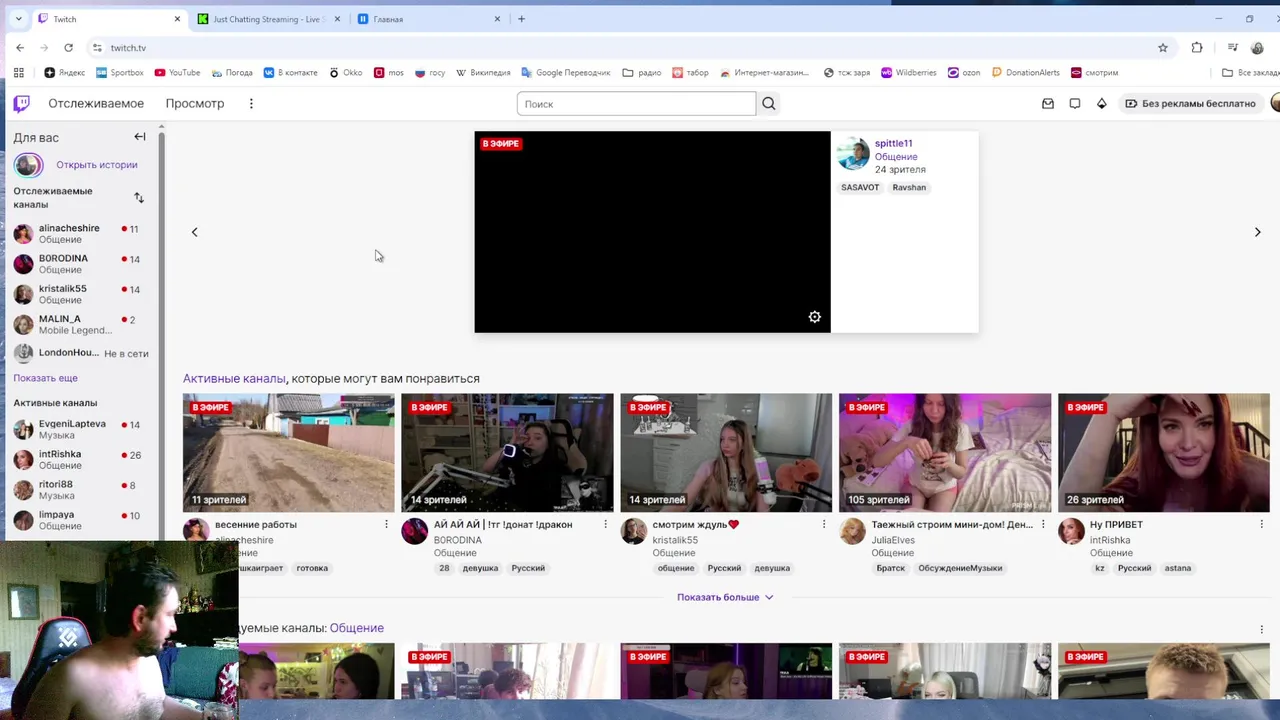This screenshot has width=1280, height=720.
Task: Click the Twitch logo home icon
Action: (21, 103)
